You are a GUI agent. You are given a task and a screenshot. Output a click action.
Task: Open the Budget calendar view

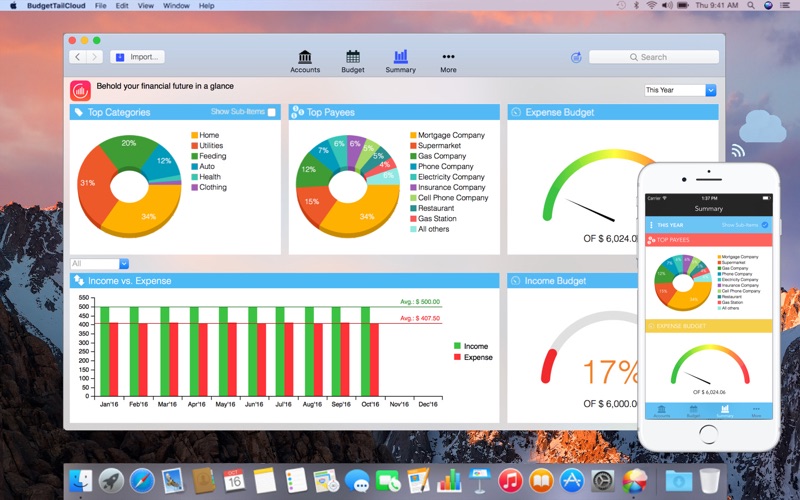353,62
